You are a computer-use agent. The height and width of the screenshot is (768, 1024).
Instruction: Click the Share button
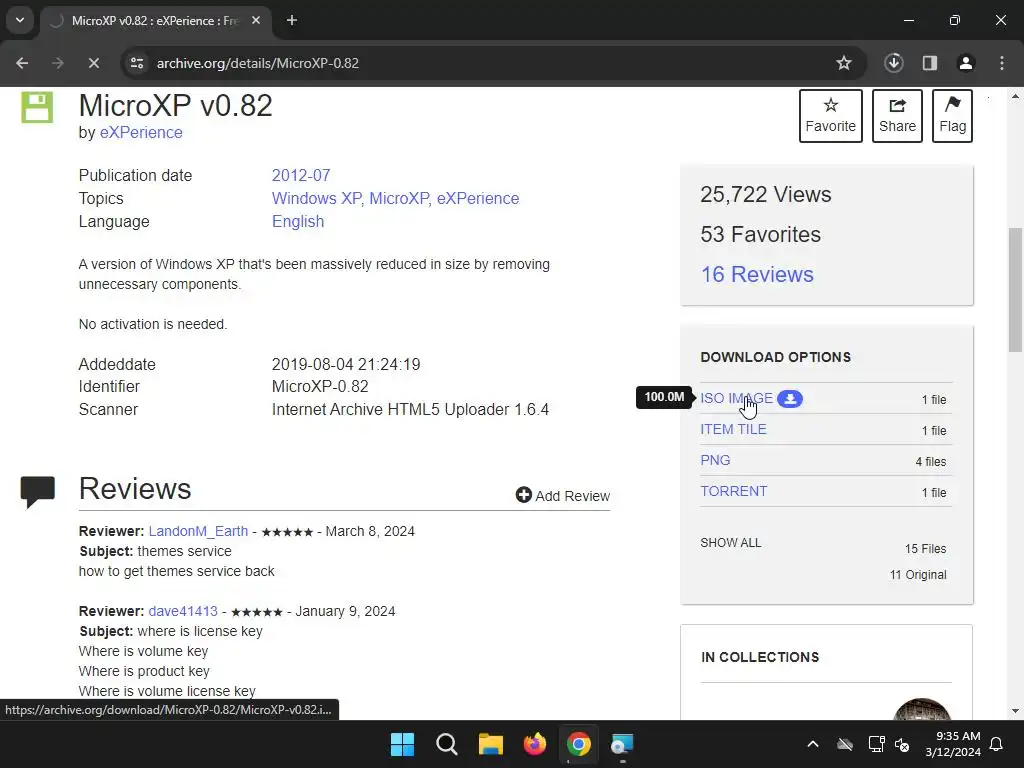coord(897,116)
